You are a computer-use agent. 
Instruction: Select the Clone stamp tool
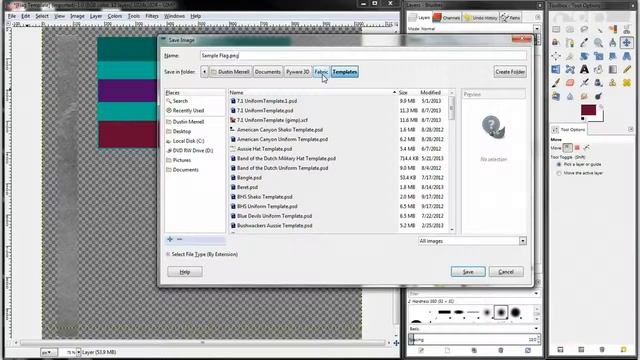coord(598,83)
